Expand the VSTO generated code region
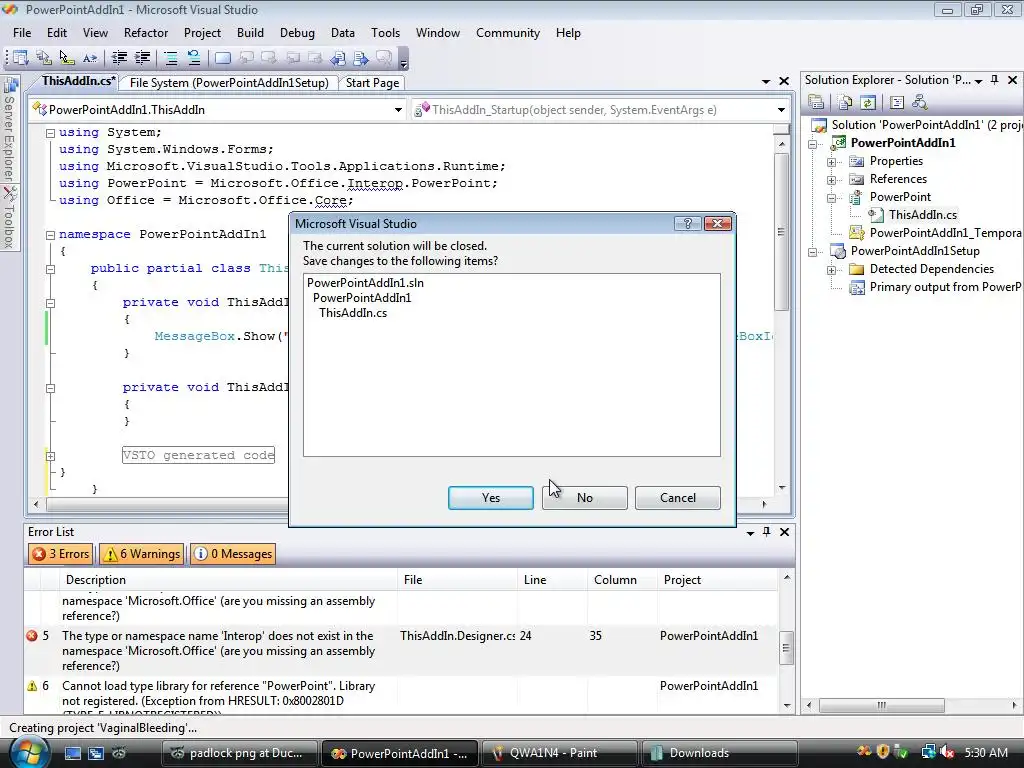 coord(50,456)
